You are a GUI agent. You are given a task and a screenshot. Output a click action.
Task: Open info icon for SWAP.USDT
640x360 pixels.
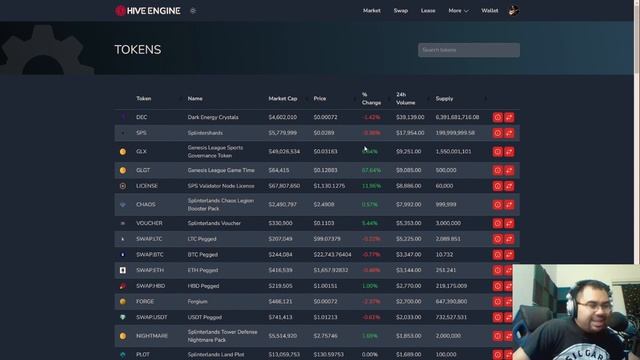coord(498,317)
